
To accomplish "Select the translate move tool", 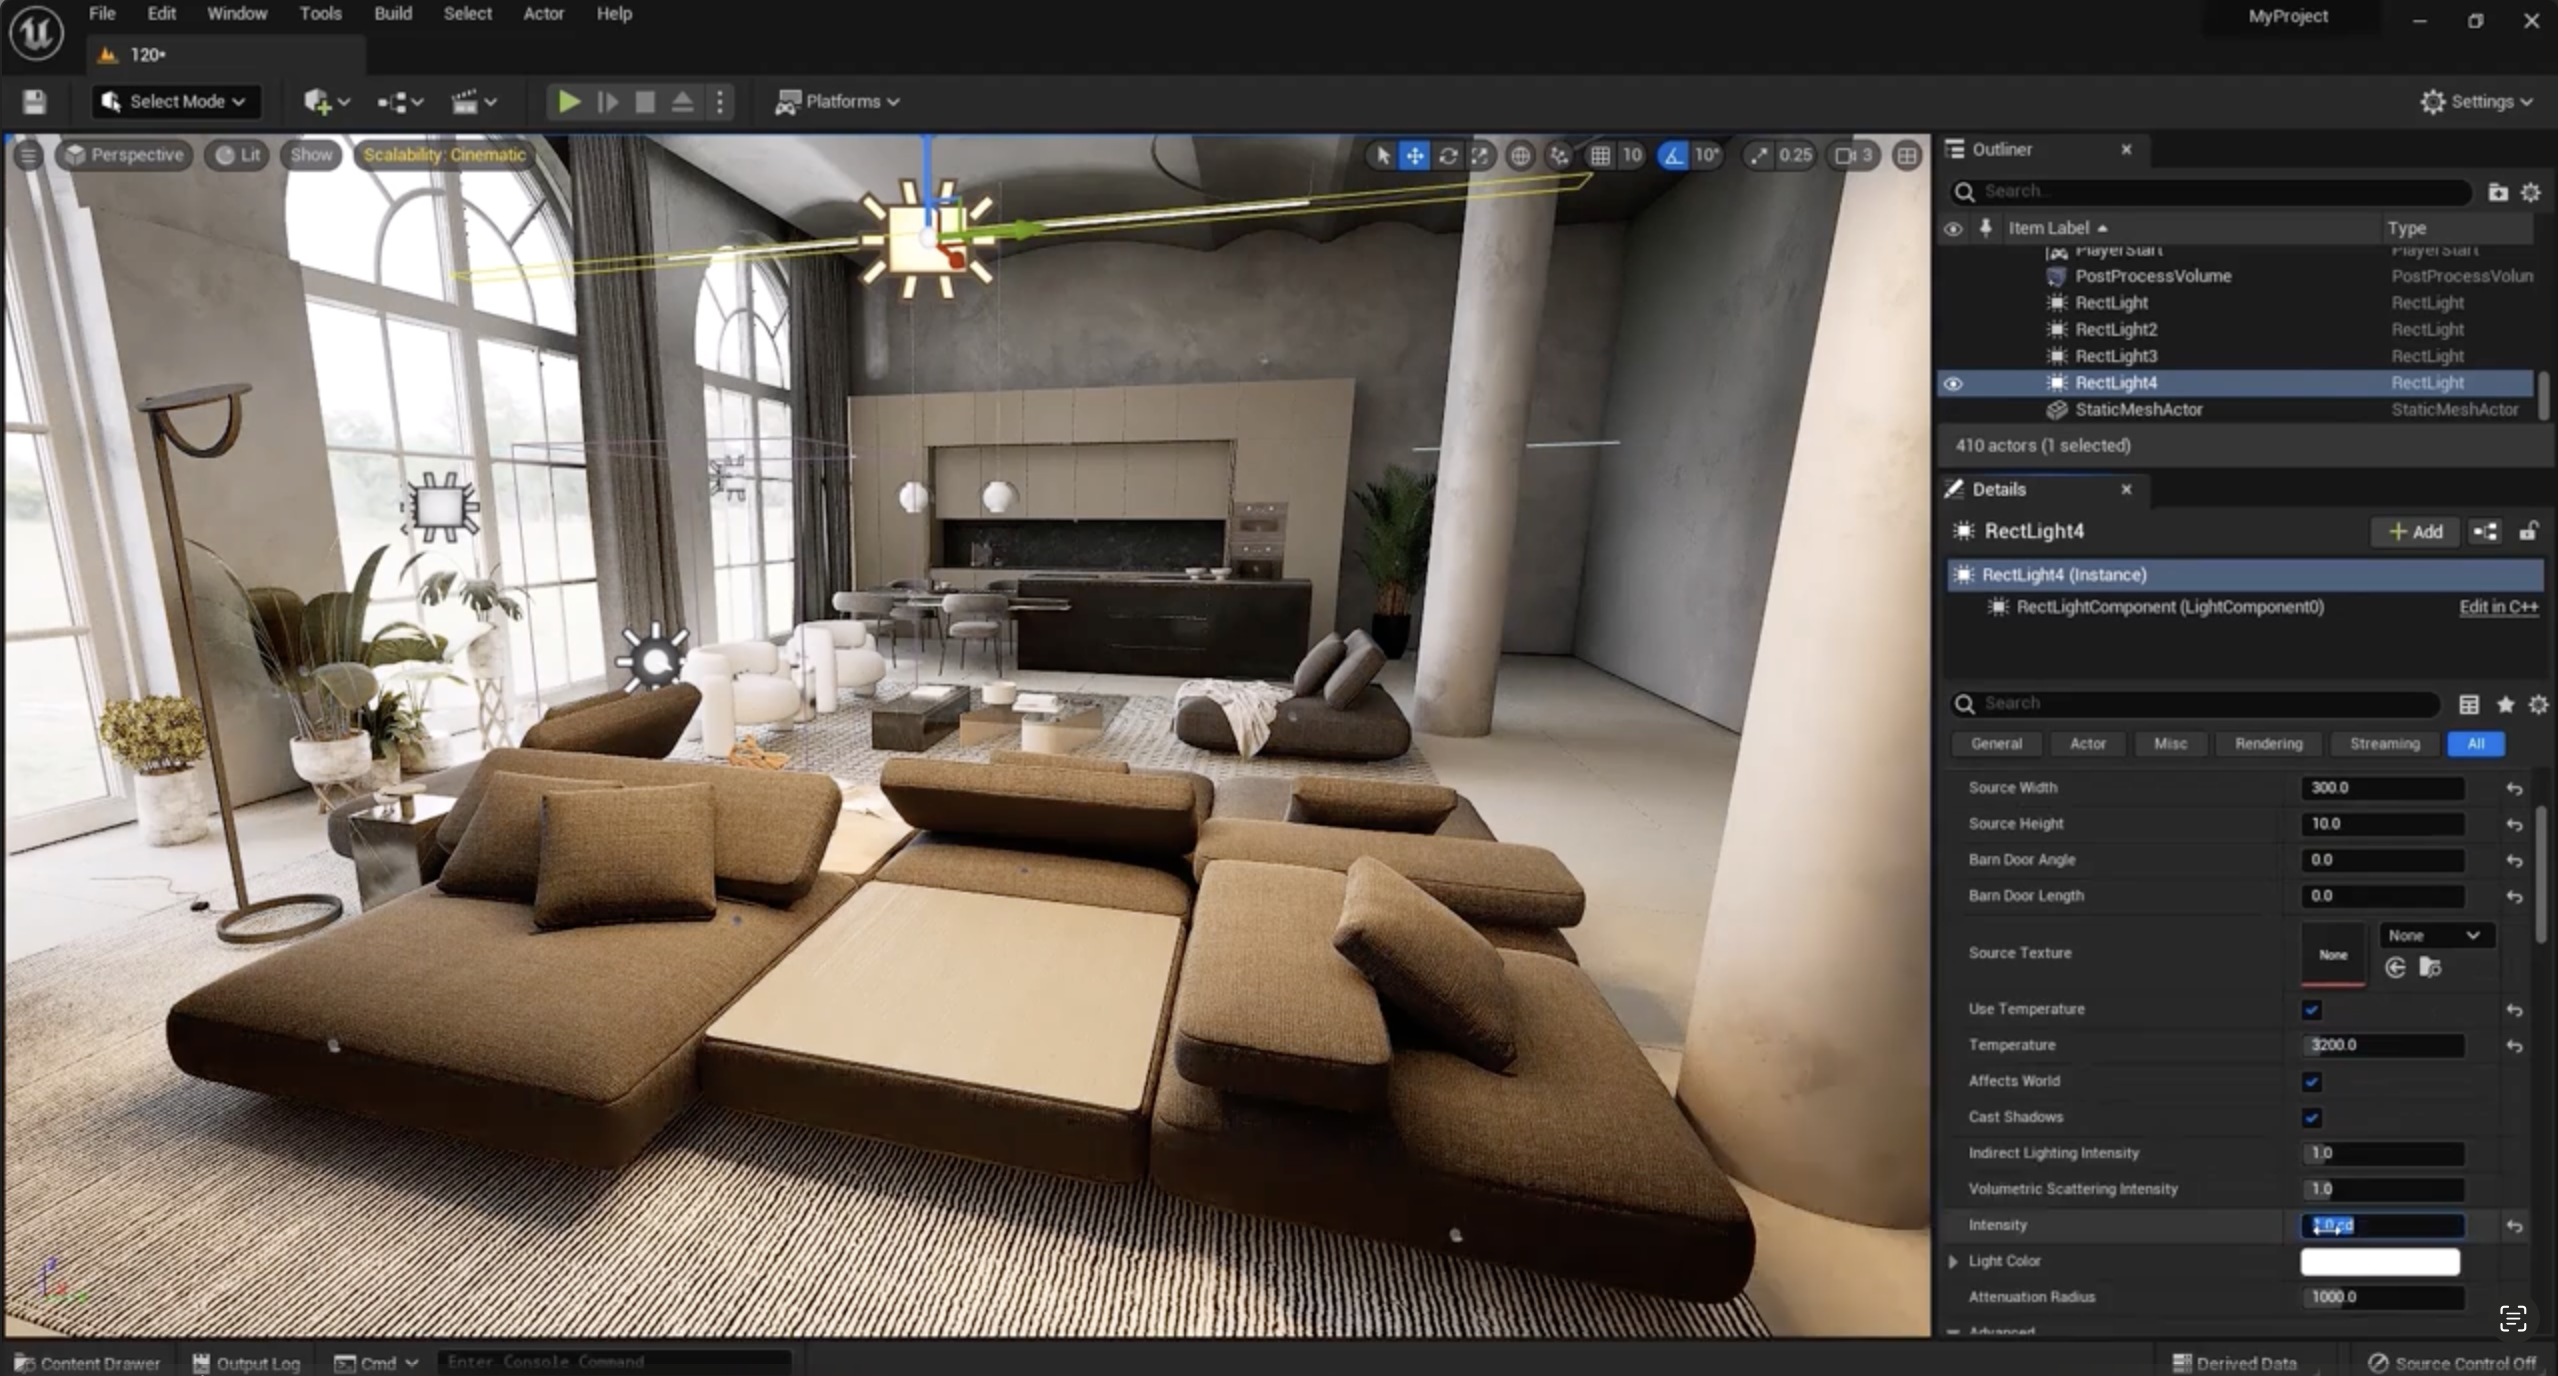I will (x=1414, y=155).
